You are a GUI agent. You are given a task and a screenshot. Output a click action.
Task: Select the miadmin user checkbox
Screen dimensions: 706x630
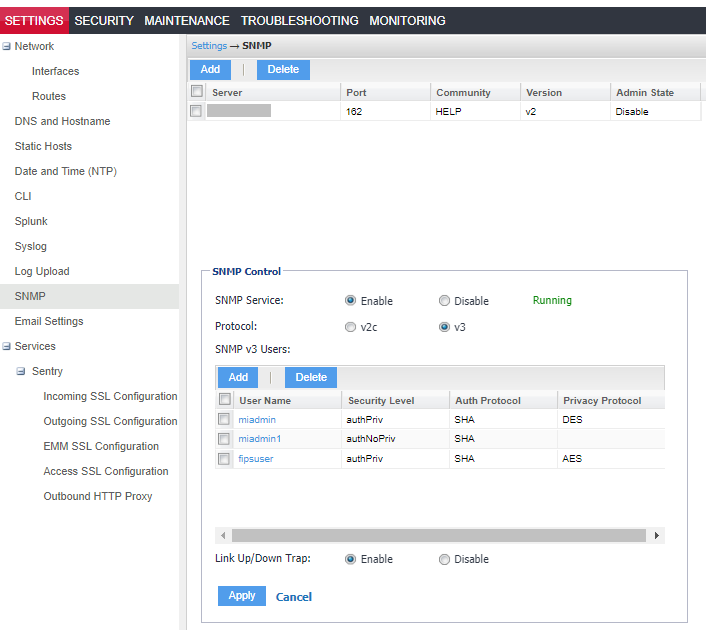(224, 420)
